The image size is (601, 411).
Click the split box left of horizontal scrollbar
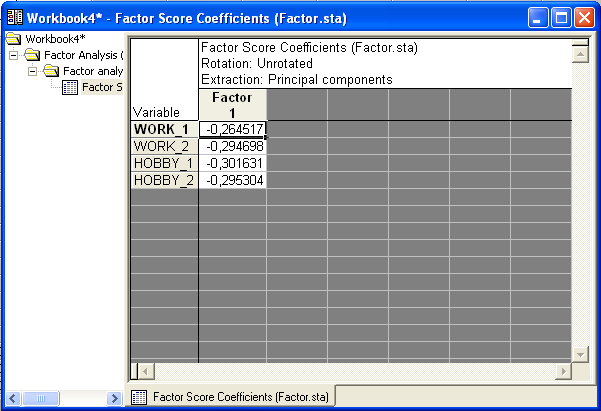point(134,371)
